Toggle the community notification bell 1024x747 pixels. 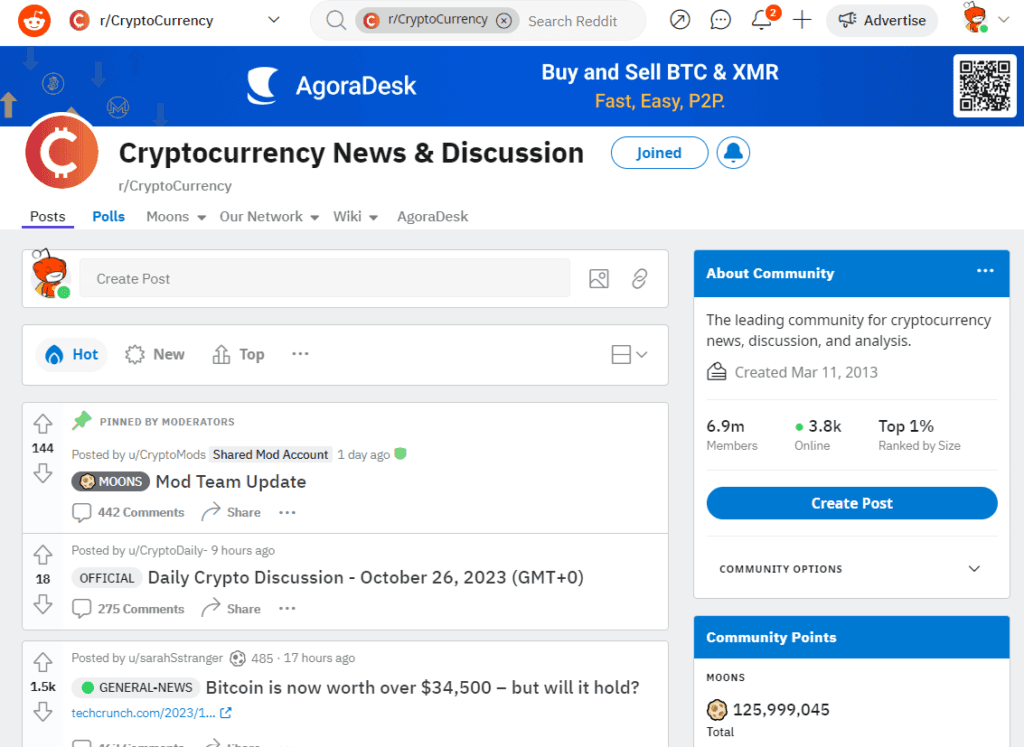[733, 153]
